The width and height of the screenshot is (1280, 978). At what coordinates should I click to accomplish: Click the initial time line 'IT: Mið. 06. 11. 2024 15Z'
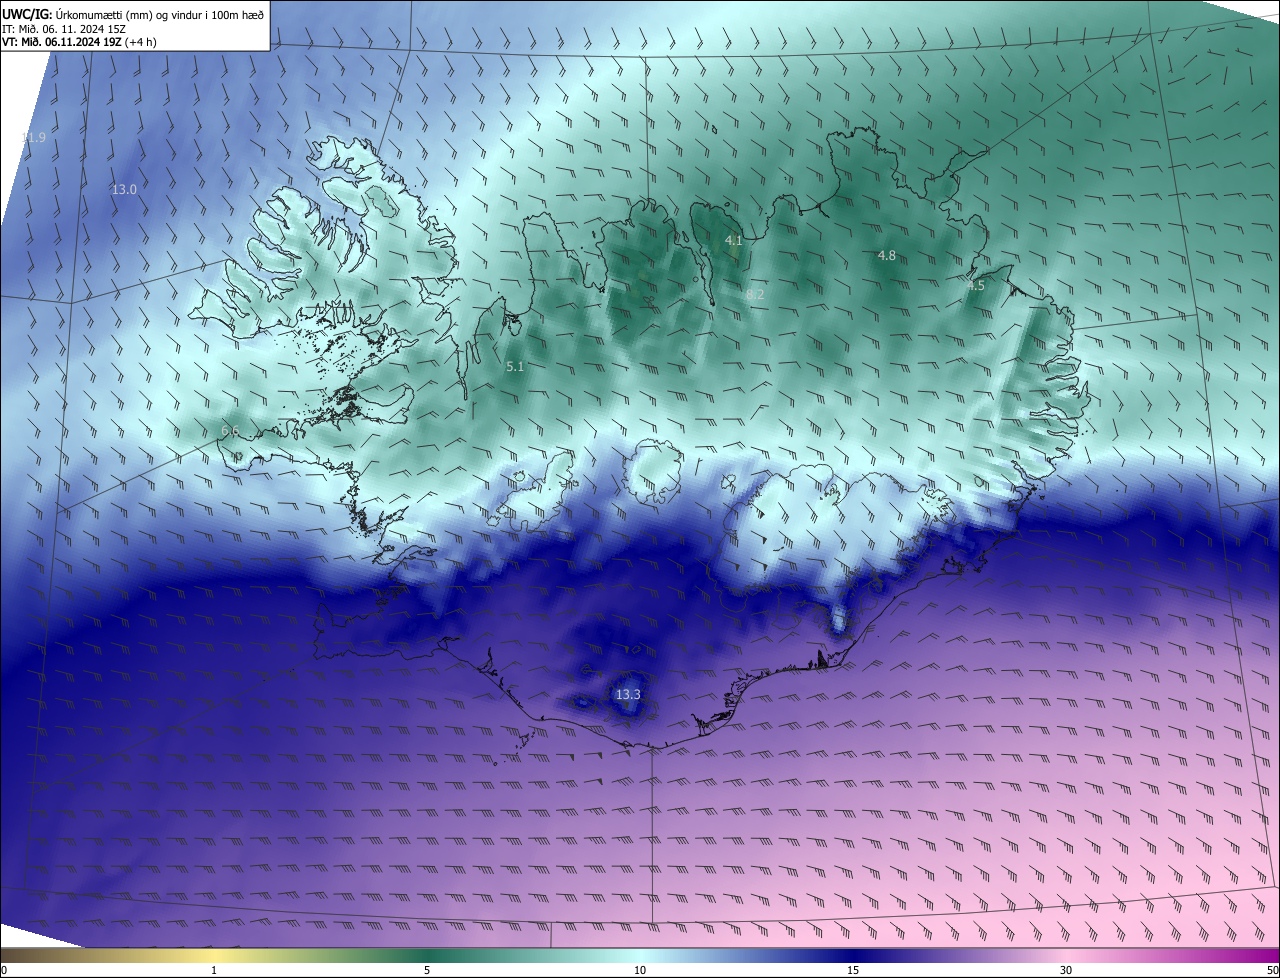(63, 29)
